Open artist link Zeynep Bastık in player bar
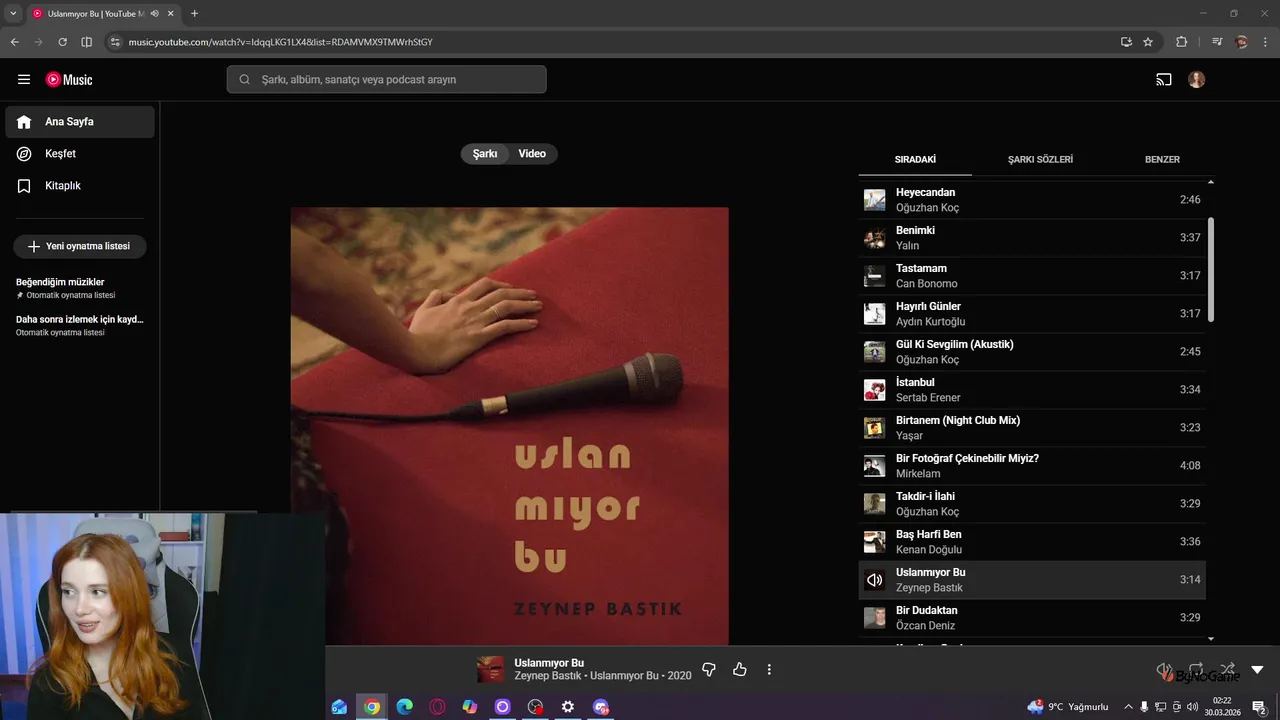This screenshot has height=720, width=1280. click(546, 676)
